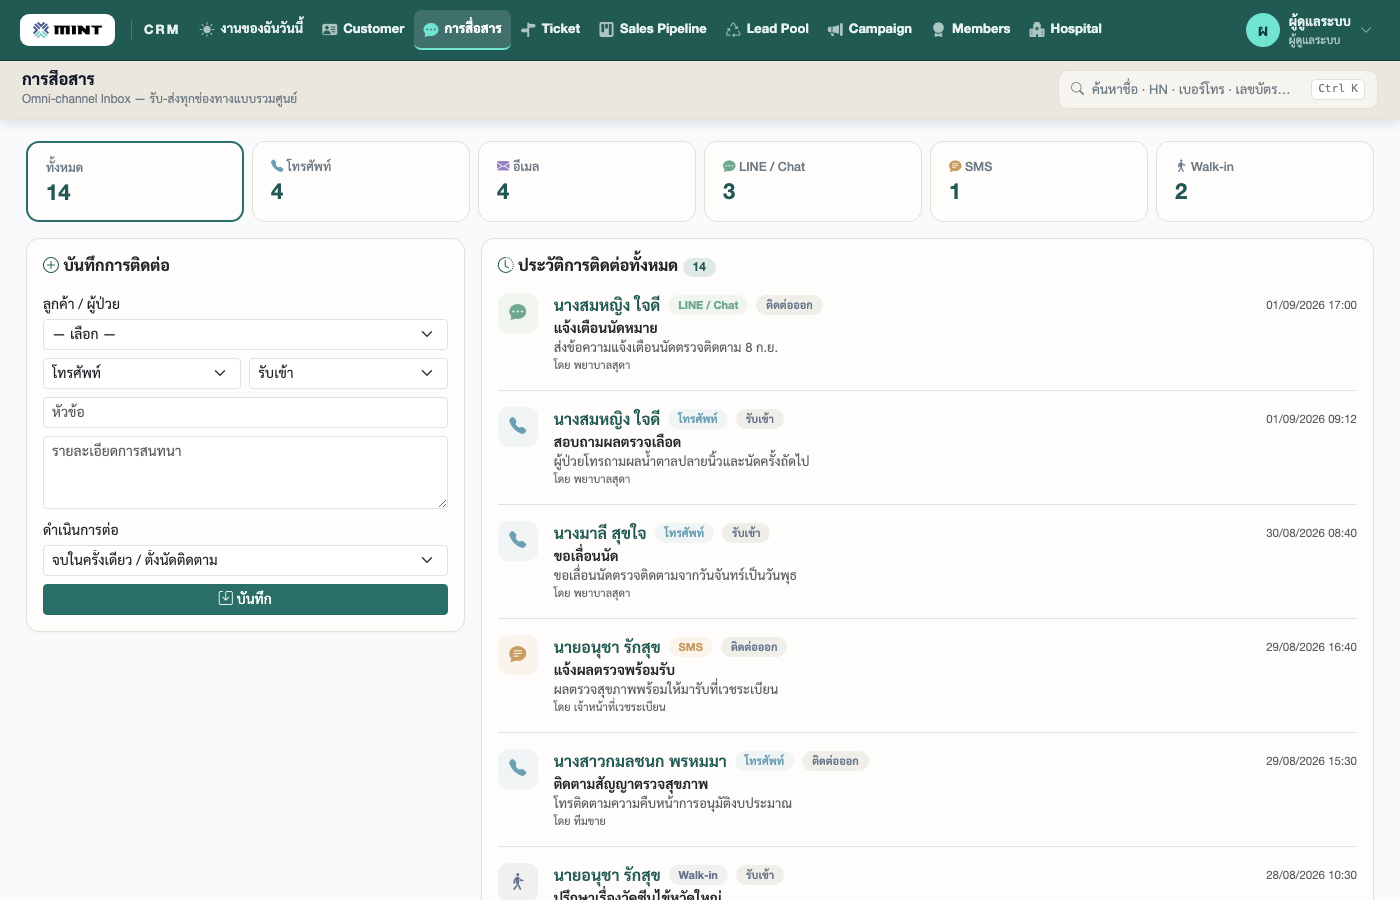
Task: Open นางสมหญิง ใจดี link in แจ้งเตือนนัดหมาย entry
Action: [607, 305]
